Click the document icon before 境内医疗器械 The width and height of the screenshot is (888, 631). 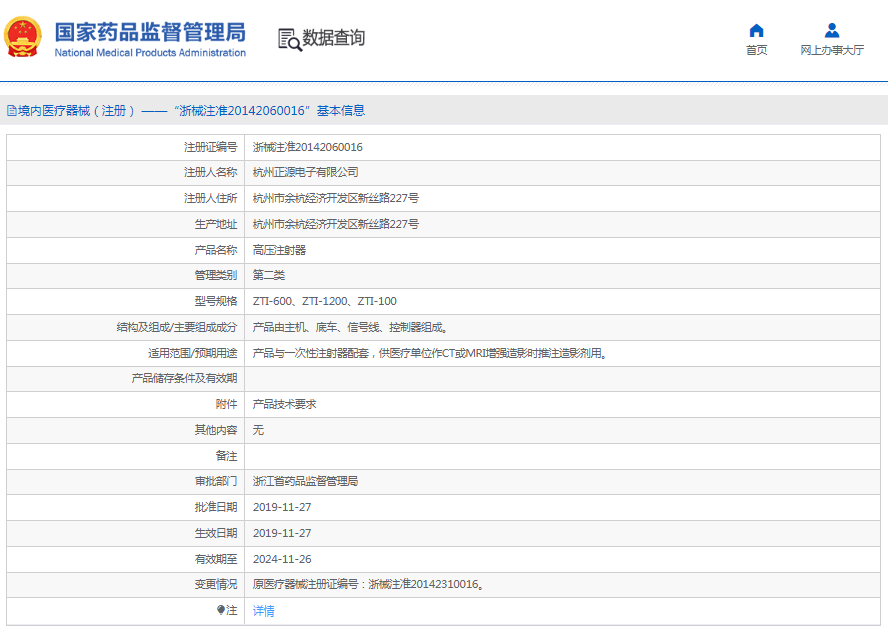click(11, 111)
